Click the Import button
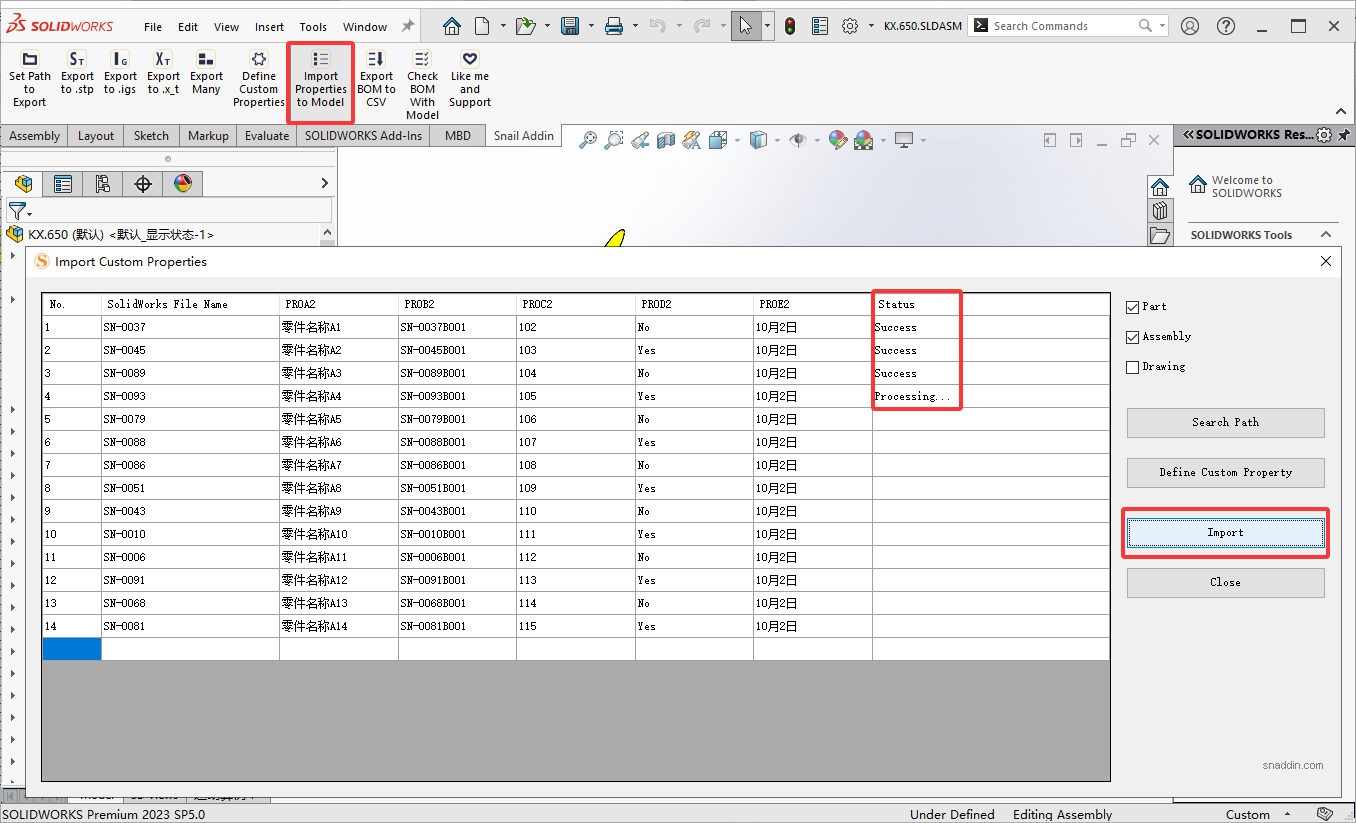The image size is (1356, 823). pos(1225,533)
